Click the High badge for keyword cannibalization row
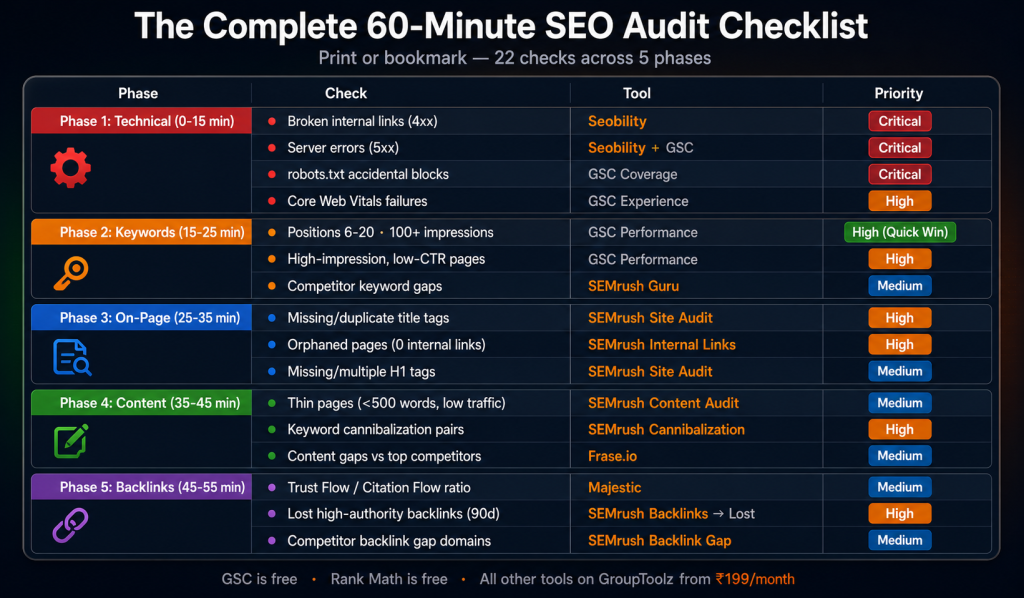This screenshot has height=598, width=1024. (x=900, y=429)
